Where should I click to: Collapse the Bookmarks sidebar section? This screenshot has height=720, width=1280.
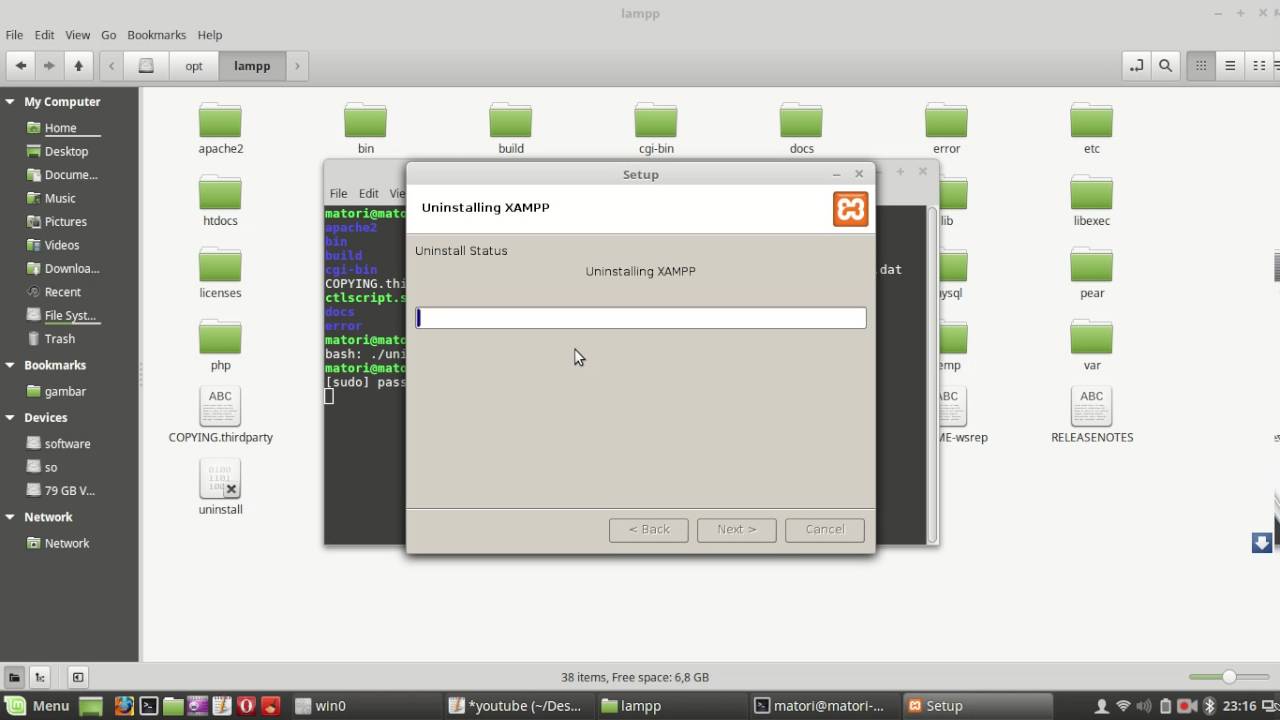click(10, 366)
